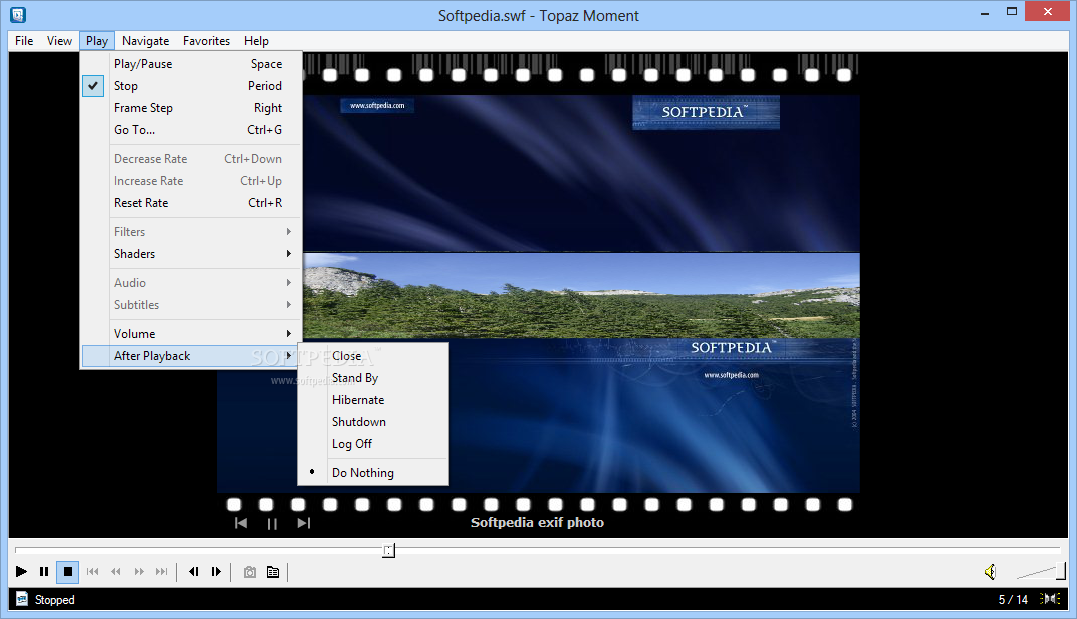Viewport: 1077px width, 619px height.
Task: Click the file icon in the status bar
Action: (x=22, y=599)
